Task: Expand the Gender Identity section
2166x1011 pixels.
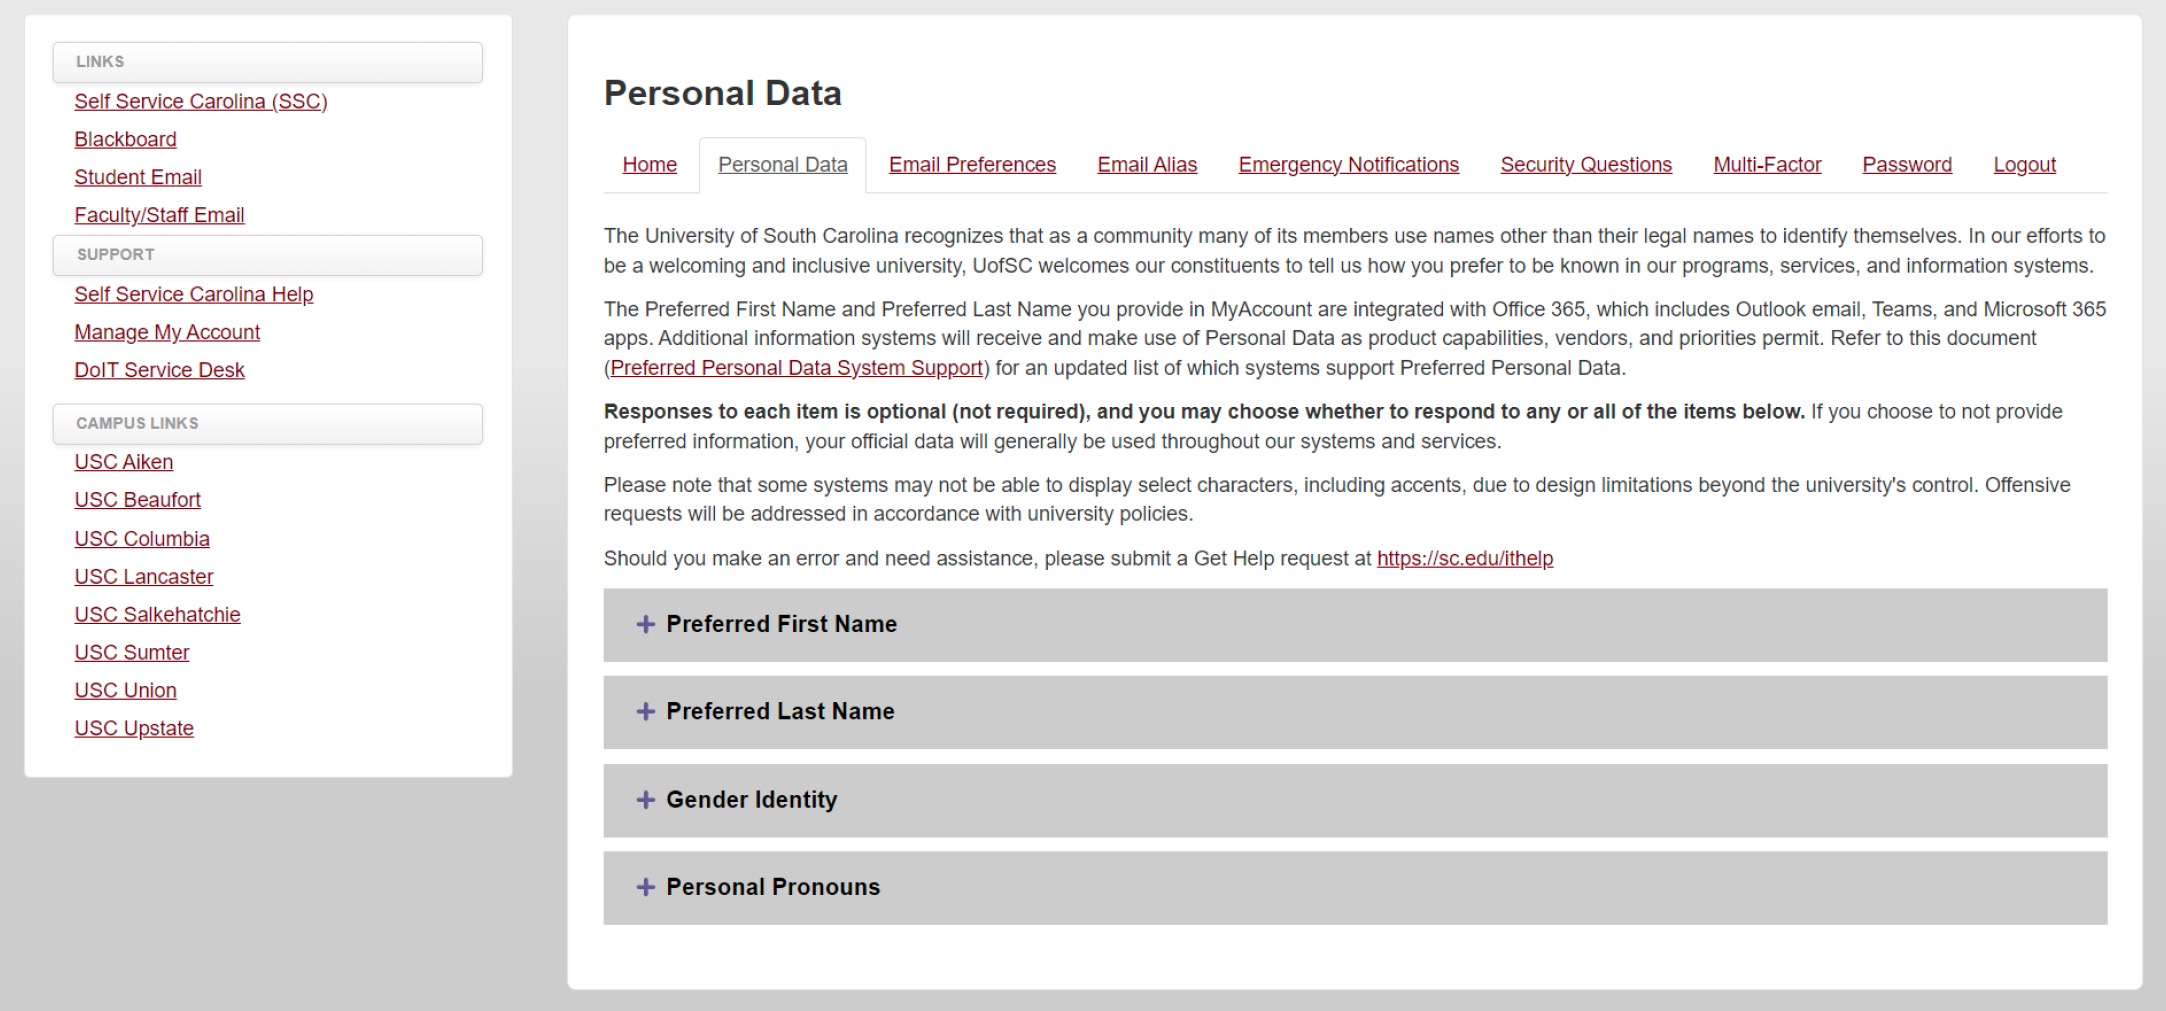Action: coord(751,800)
